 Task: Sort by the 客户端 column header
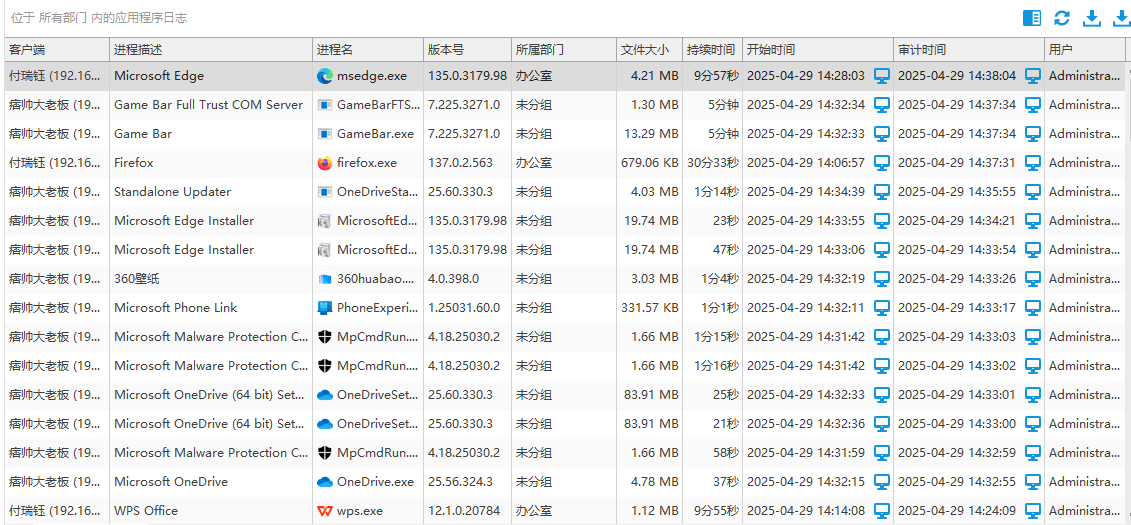[56, 50]
